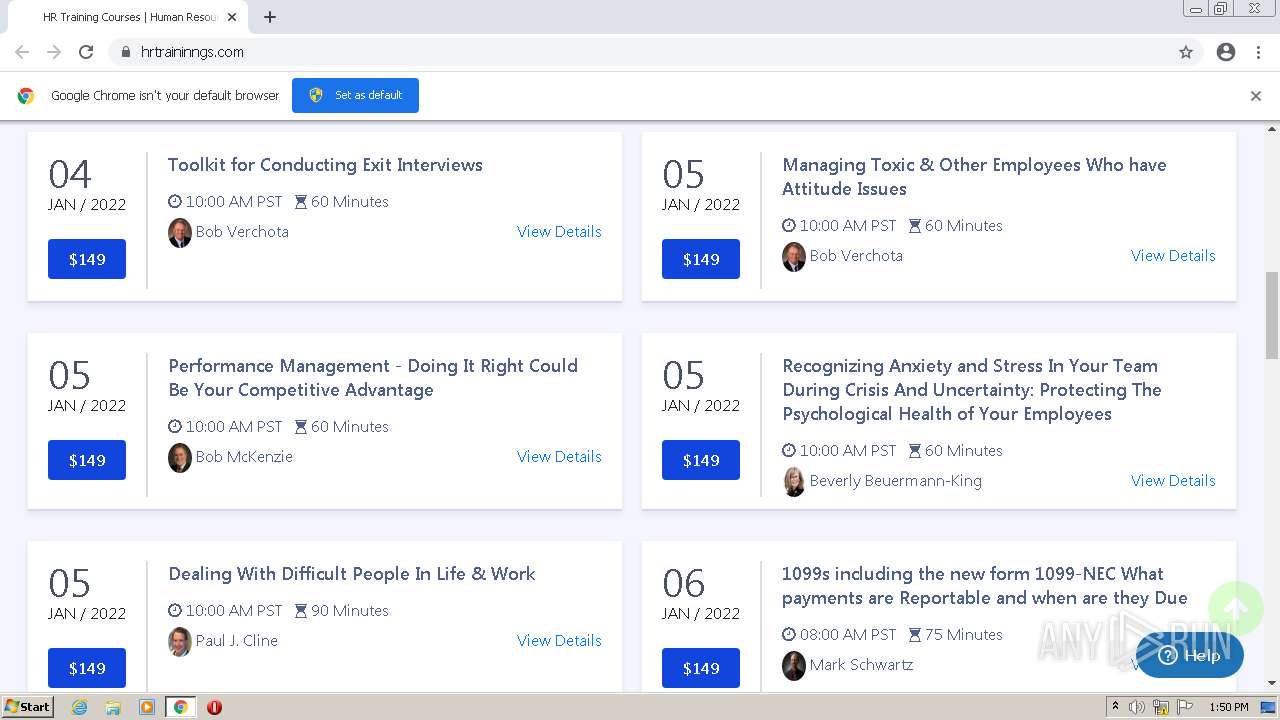
Task: Open the file explorer taskbar icon
Action: coord(113,707)
